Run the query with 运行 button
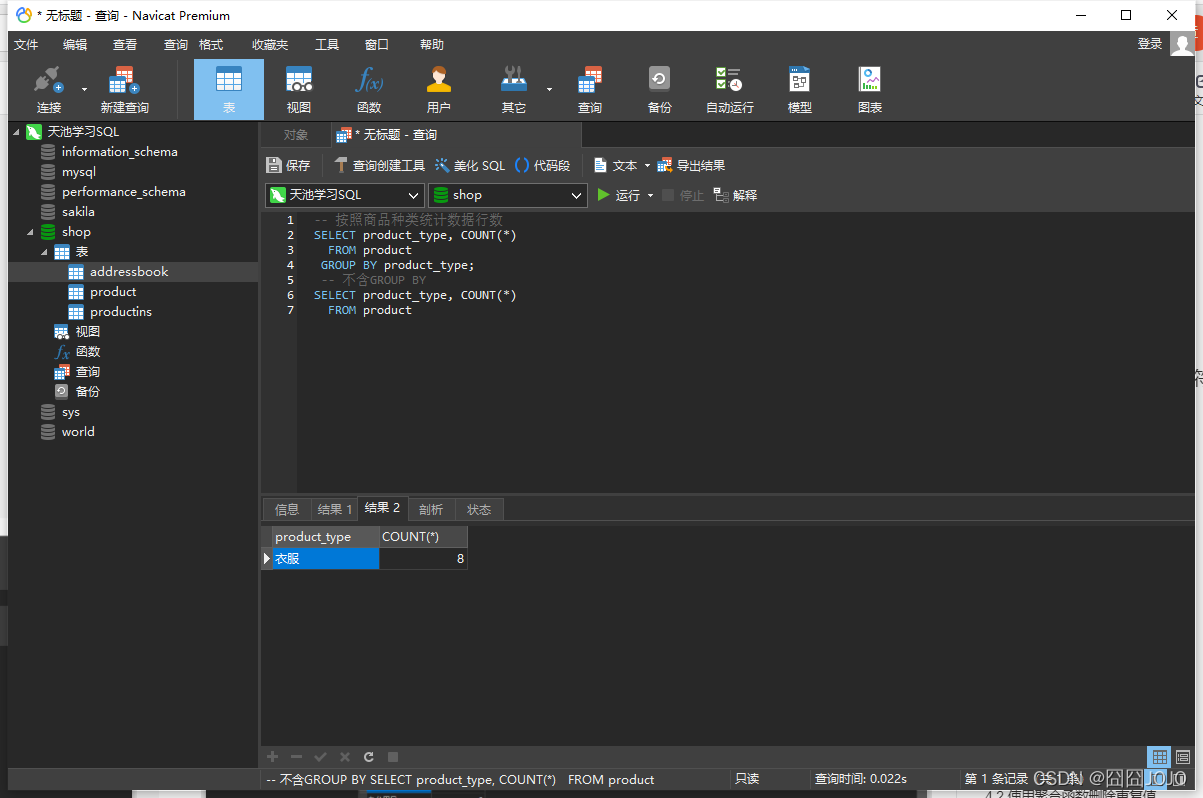 tap(618, 195)
